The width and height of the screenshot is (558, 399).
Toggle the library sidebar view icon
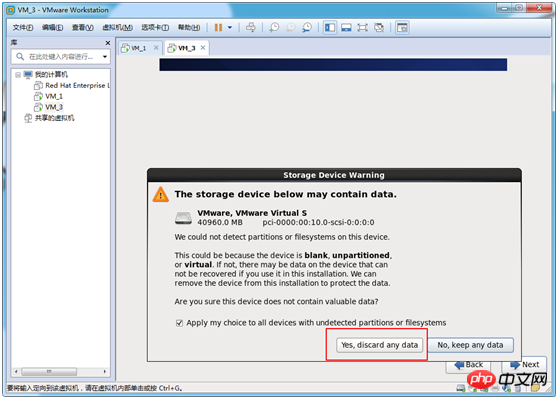pos(330,27)
